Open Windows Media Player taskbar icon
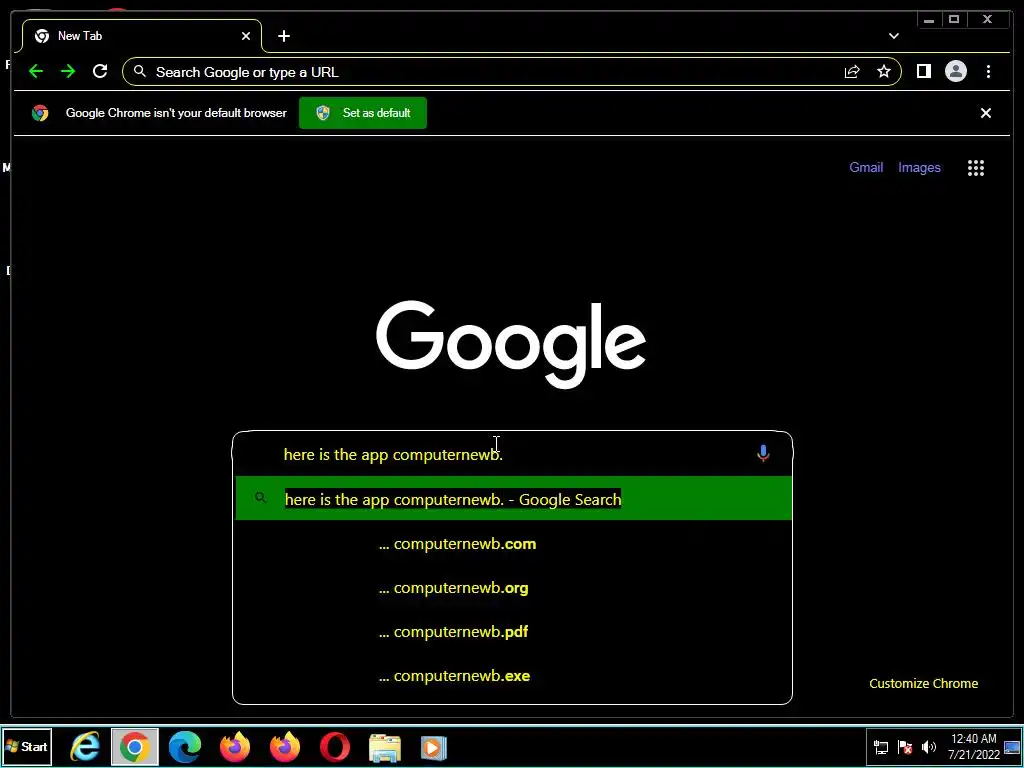 pos(434,748)
